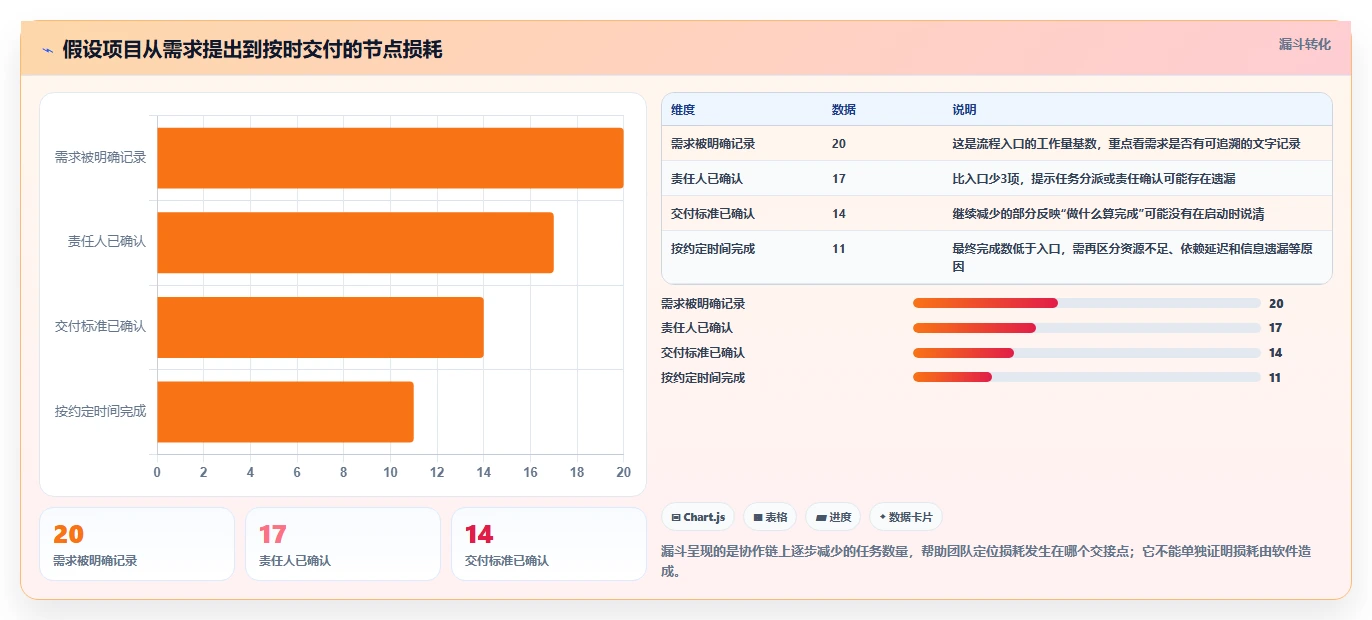This screenshot has width=1372, height=620.
Task: Click the footnote paragraph starting 漏斗呈现的是
Action: pos(986,561)
